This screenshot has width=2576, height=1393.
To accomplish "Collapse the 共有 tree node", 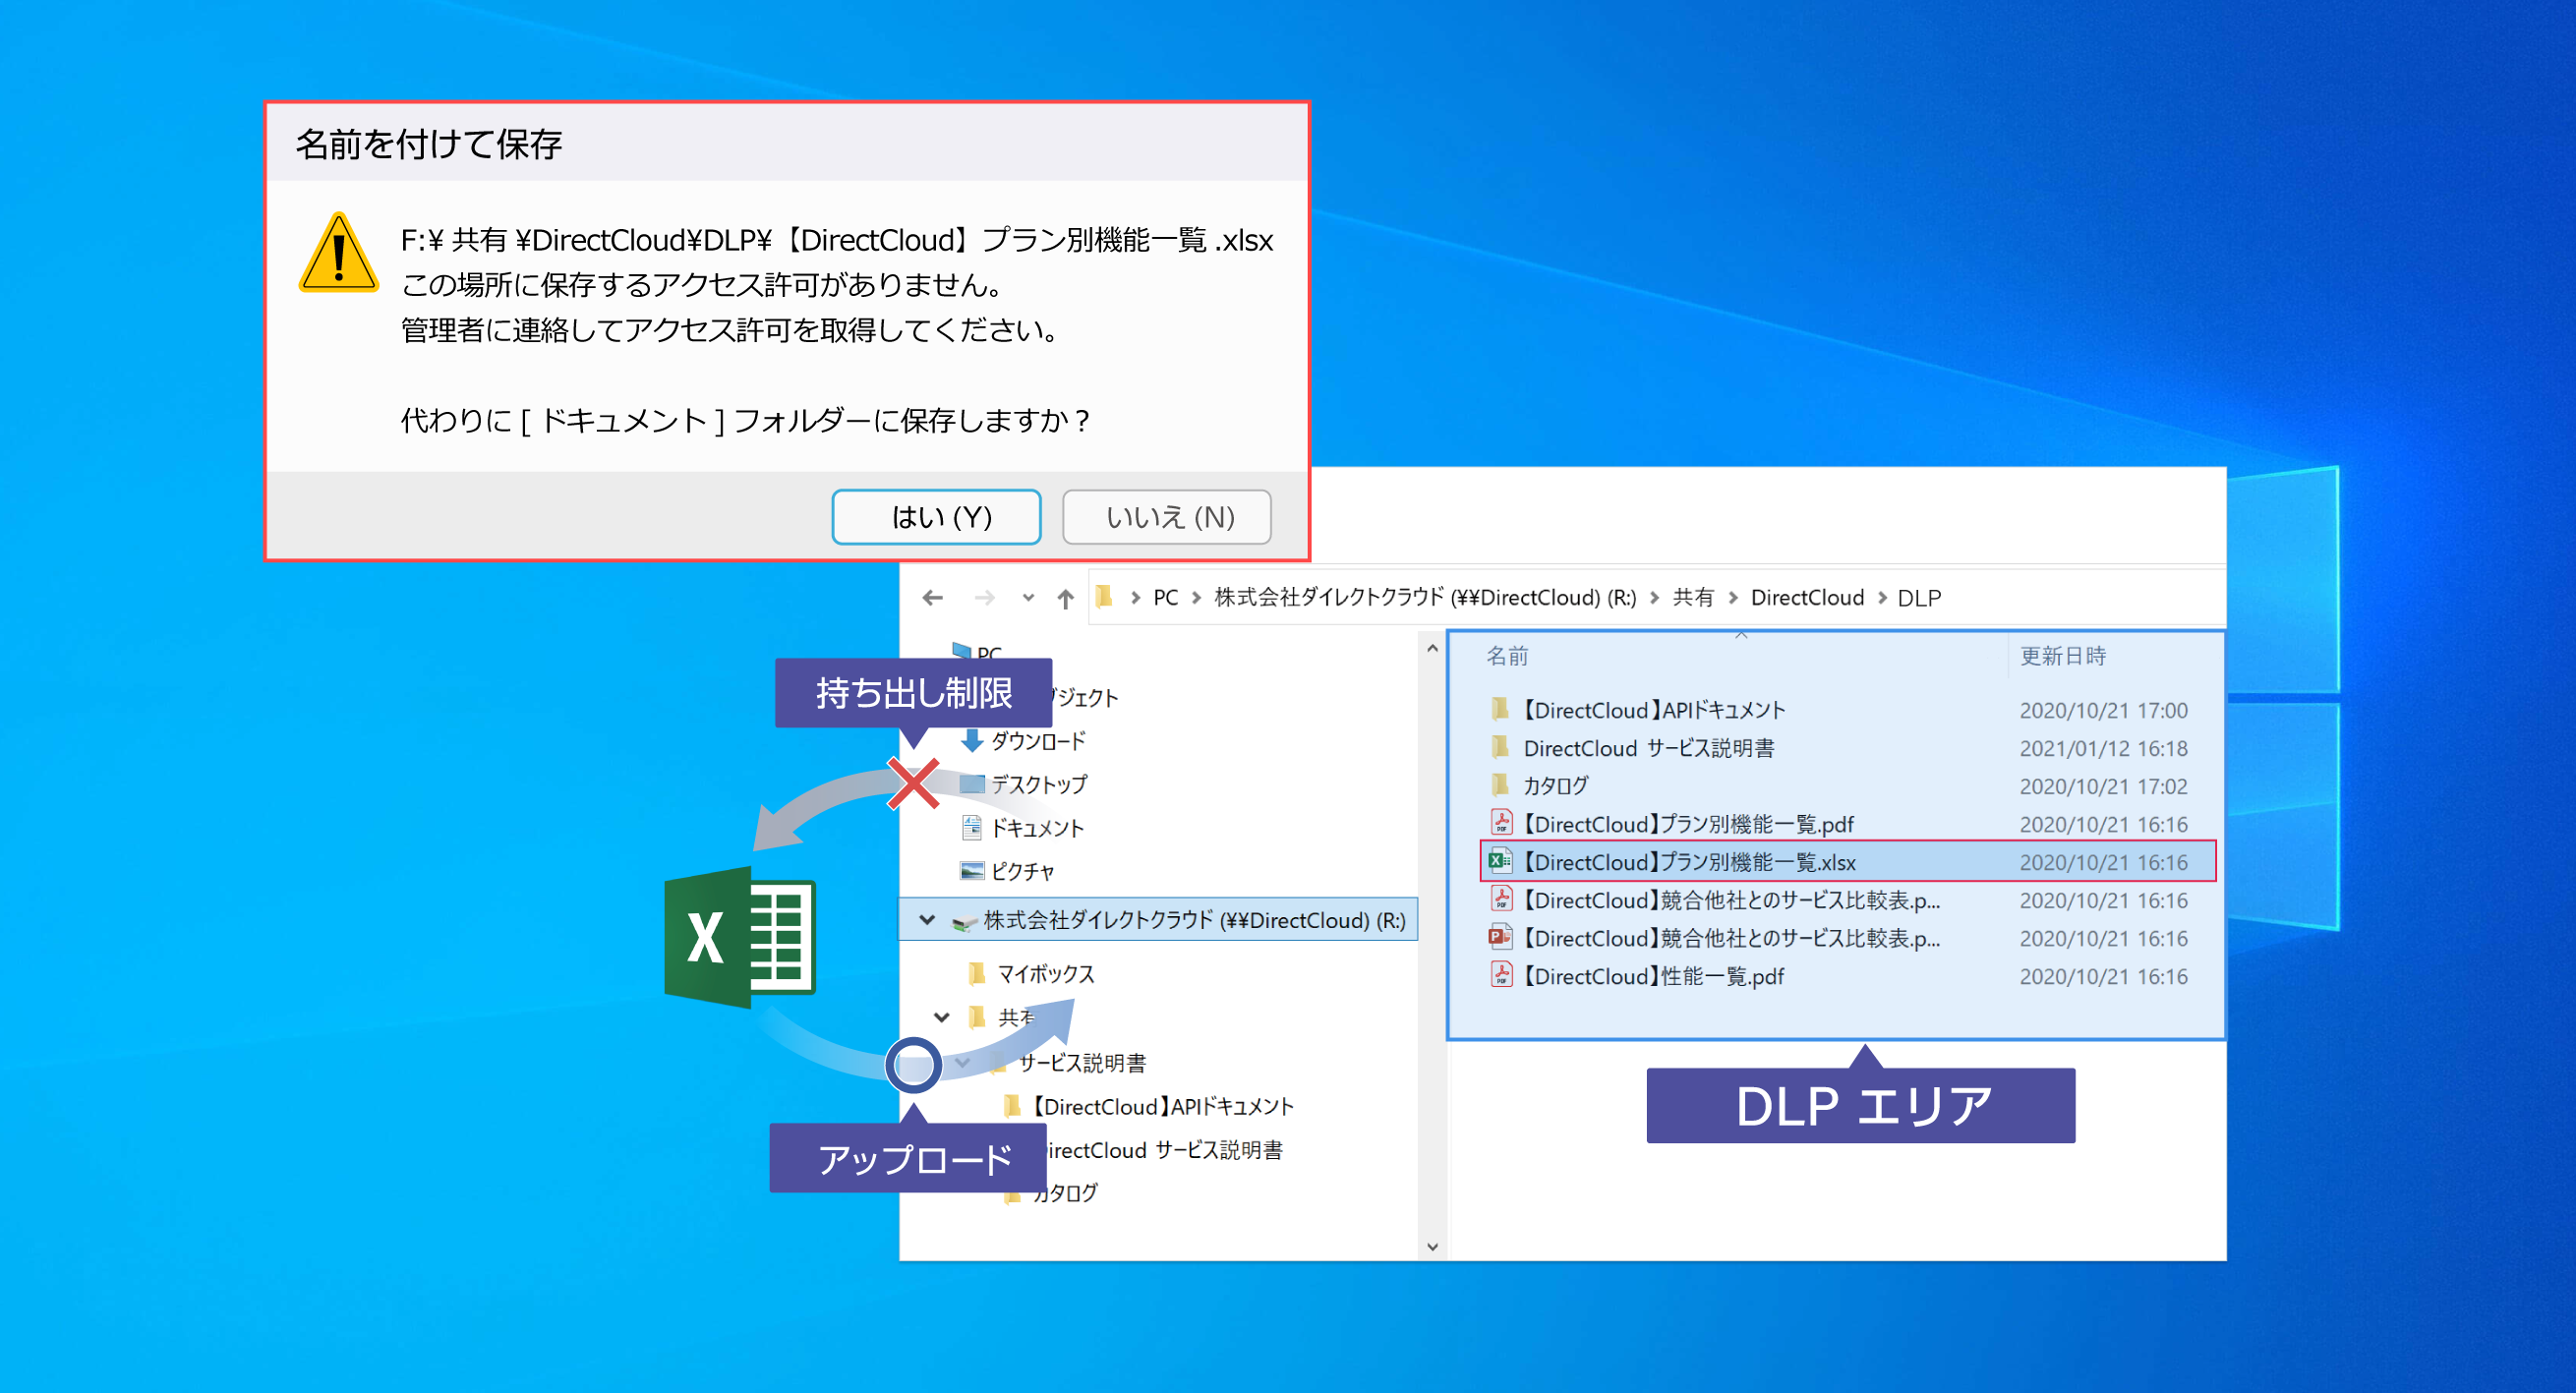I will click(941, 1018).
